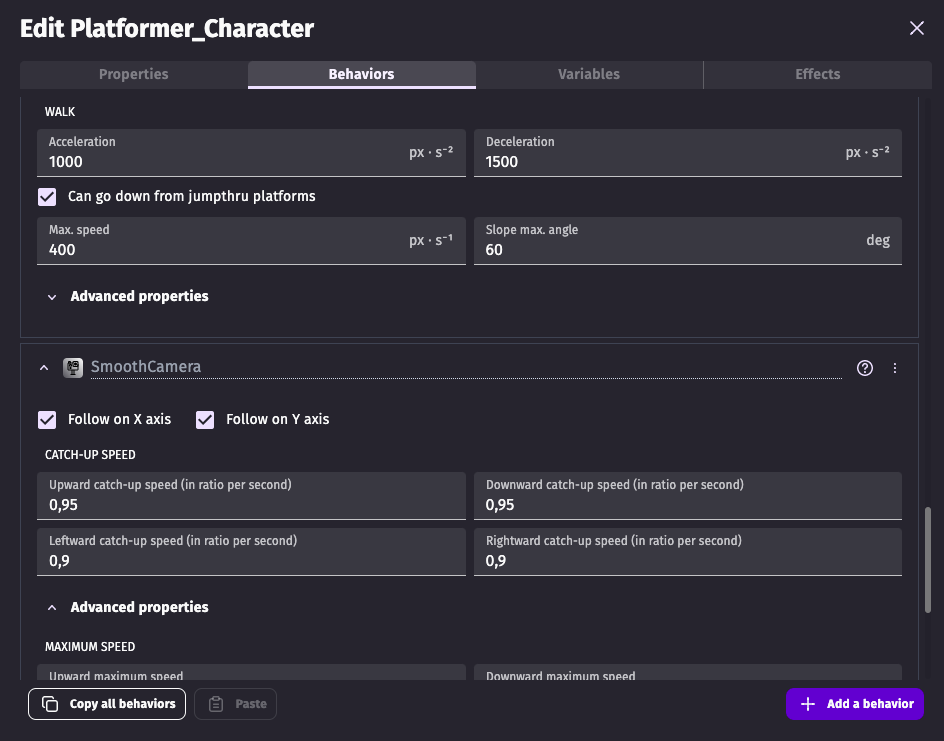Screen dimensions: 944x741
Task: Click the vertical scrollbar thumb
Action: [x=929, y=558]
